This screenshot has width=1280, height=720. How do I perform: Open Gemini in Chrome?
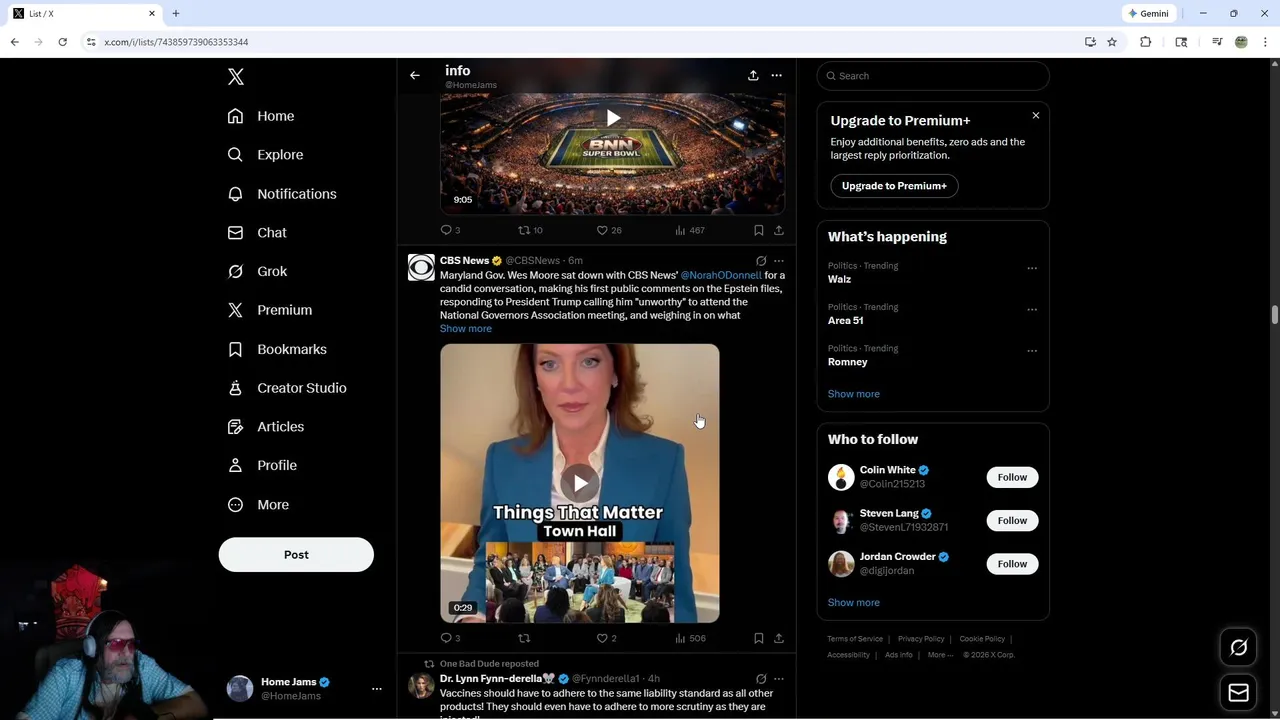click(1148, 14)
